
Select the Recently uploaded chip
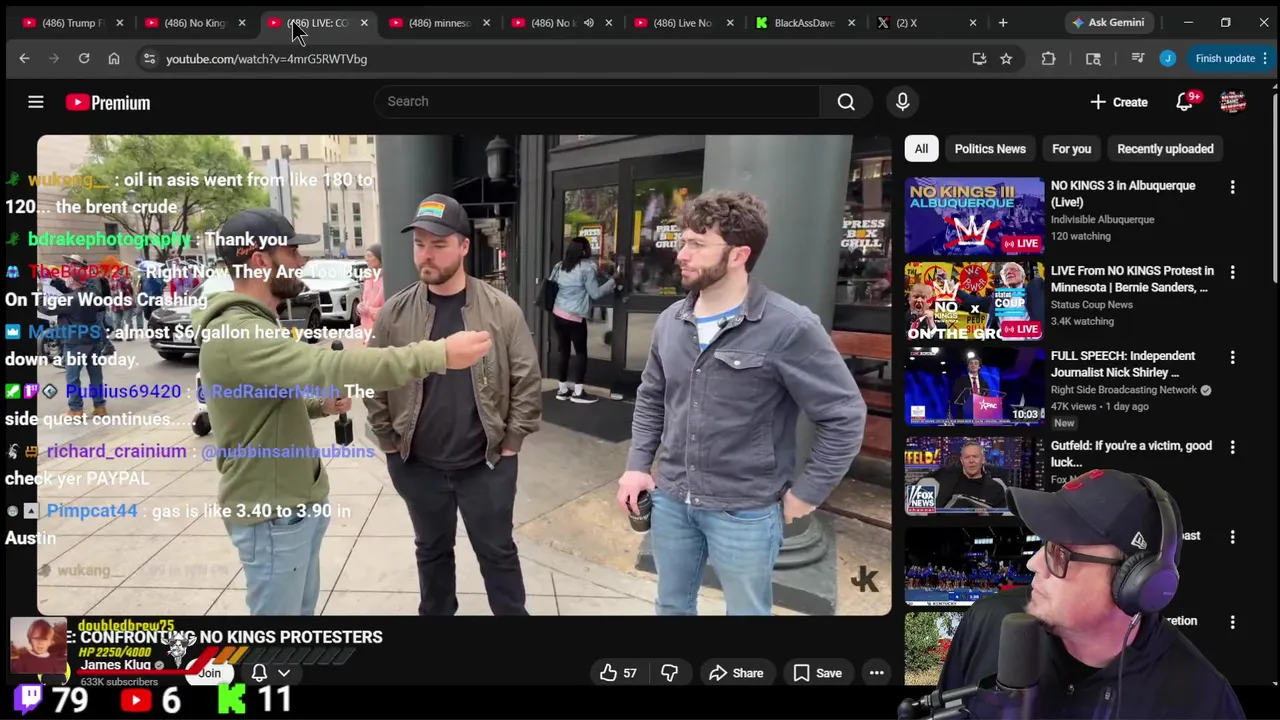point(1165,149)
